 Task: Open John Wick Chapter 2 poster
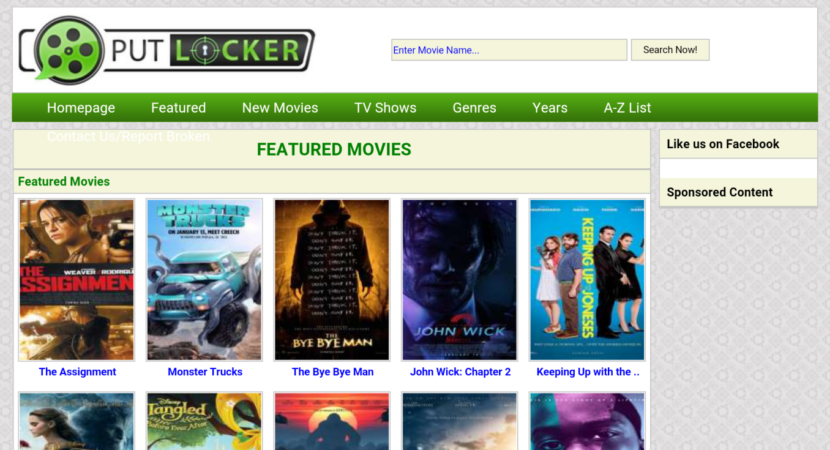pyautogui.click(x=459, y=280)
